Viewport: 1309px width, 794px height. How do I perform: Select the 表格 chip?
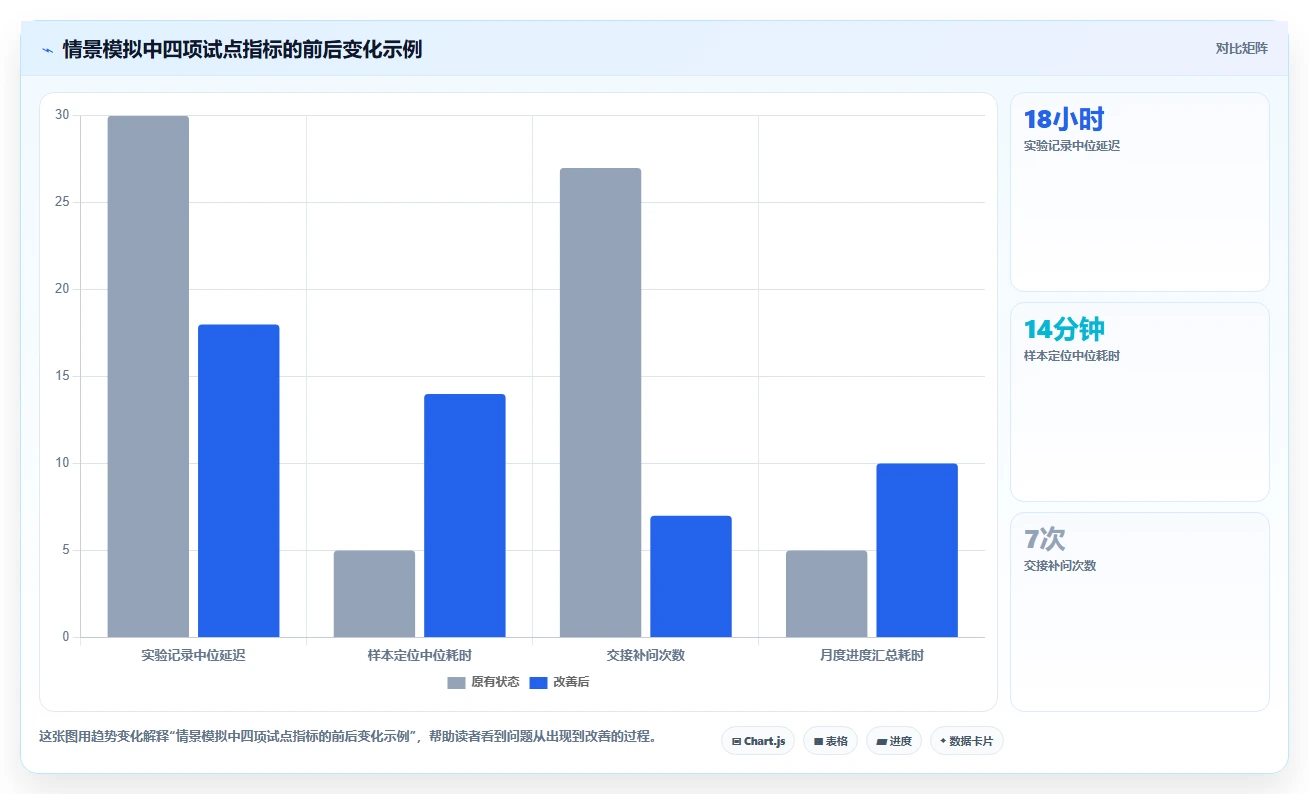pyautogui.click(x=830, y=741)
